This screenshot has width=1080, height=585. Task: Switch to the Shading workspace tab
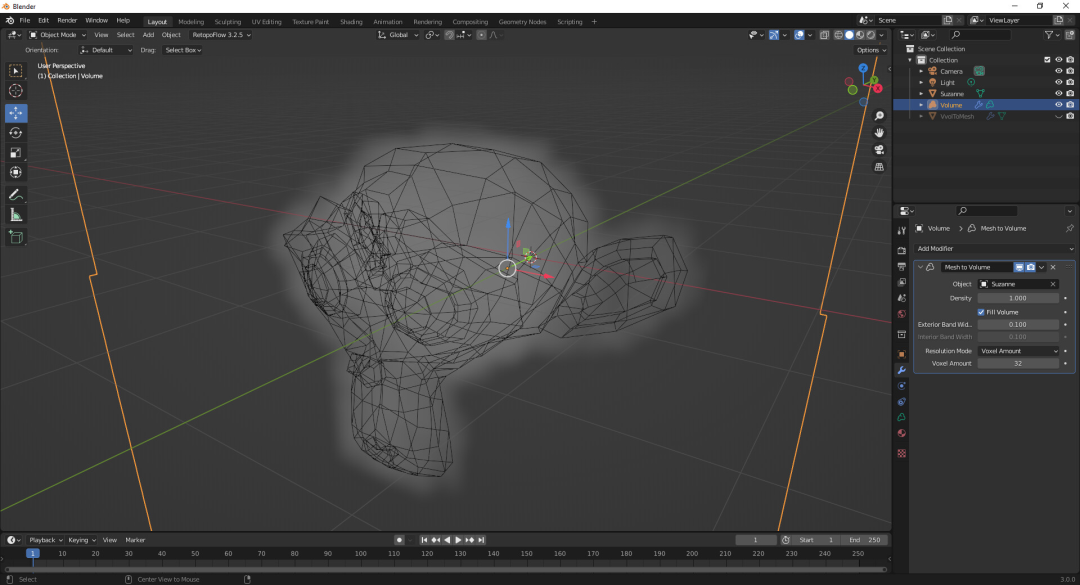point(351,21)
